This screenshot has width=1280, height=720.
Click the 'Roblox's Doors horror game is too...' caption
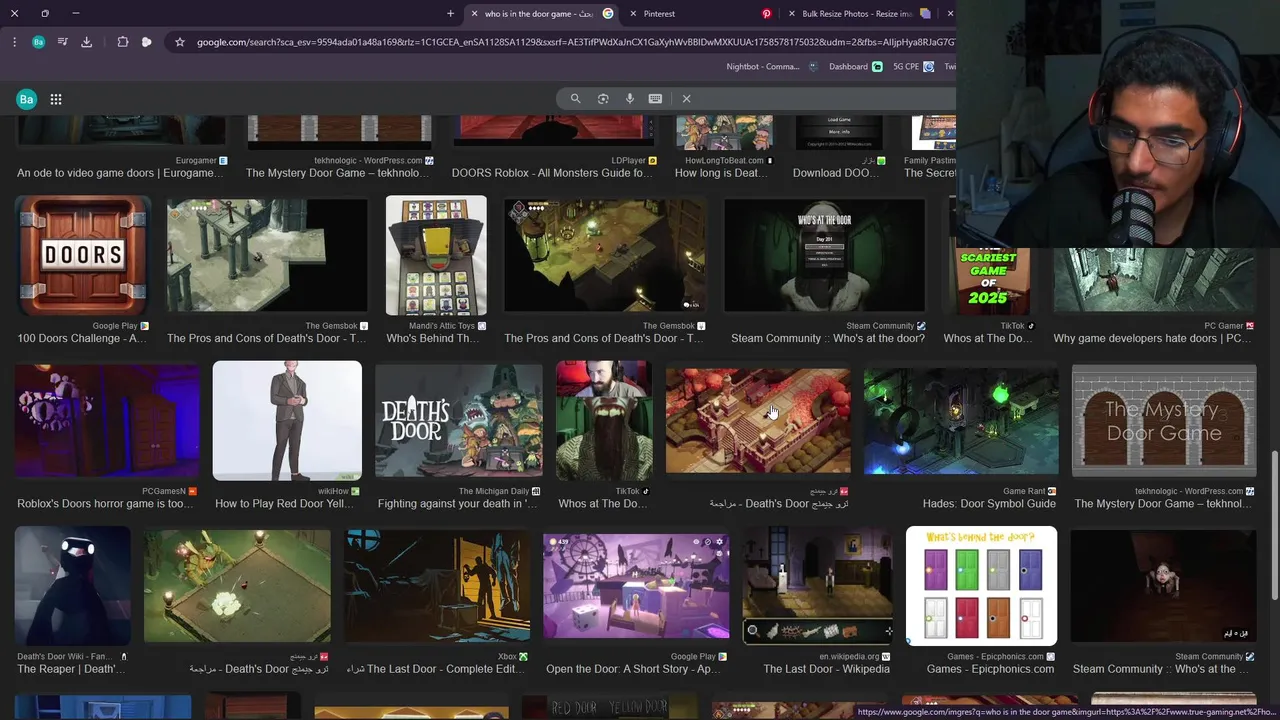point(105,504)
